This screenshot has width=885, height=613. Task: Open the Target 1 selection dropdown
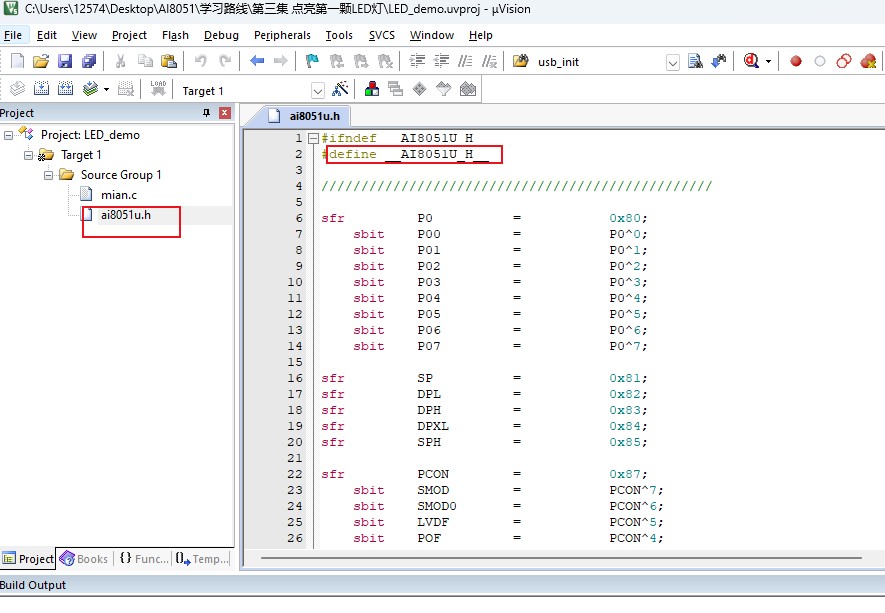[x=318, y=91]
